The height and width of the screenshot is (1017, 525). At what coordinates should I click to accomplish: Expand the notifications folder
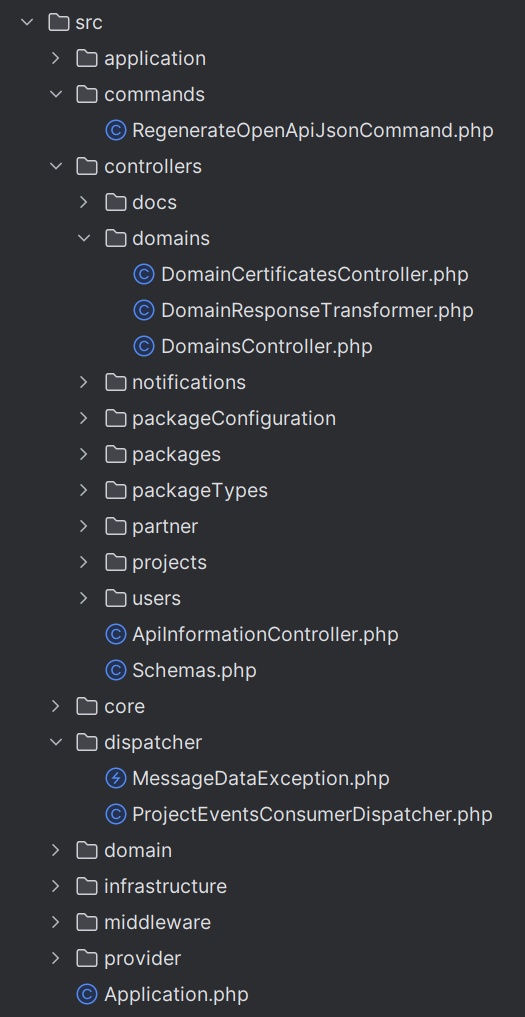pyautogui.click(x=84, y=383)
